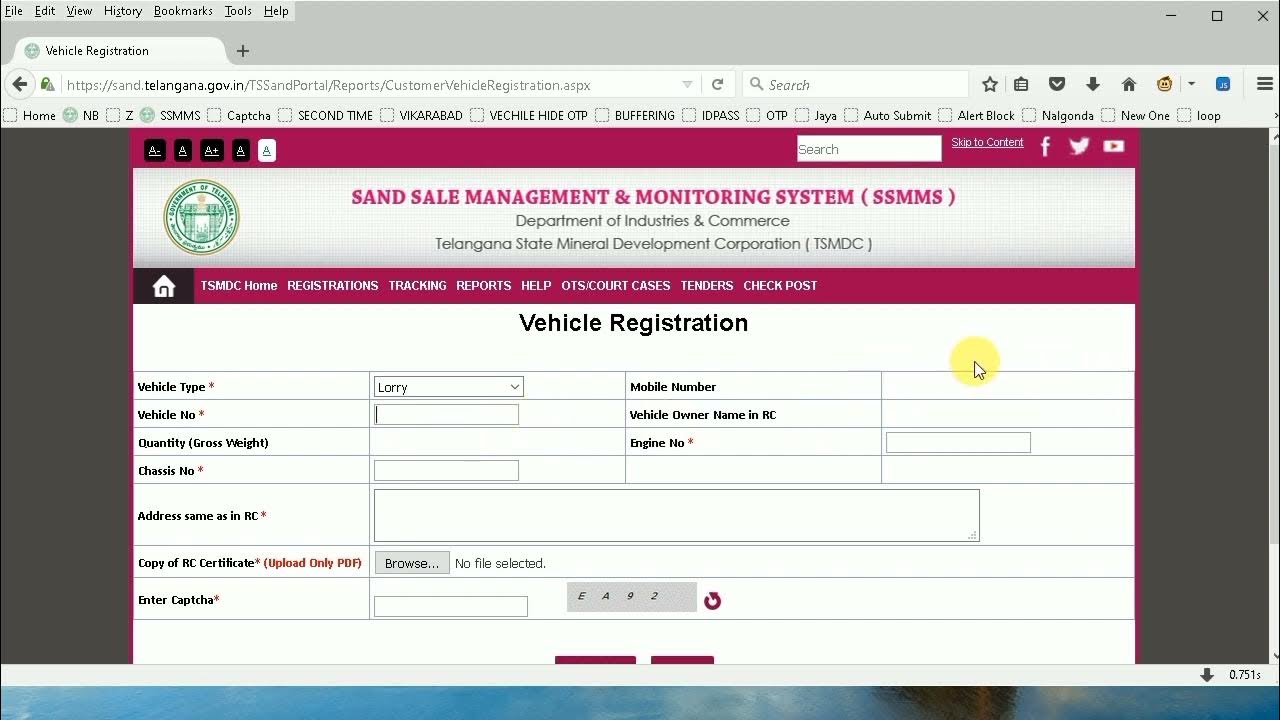Screen dimensions: 1280x720
Task: Reset font with the A button between A- and A+
Action: (x=182, y=150)
